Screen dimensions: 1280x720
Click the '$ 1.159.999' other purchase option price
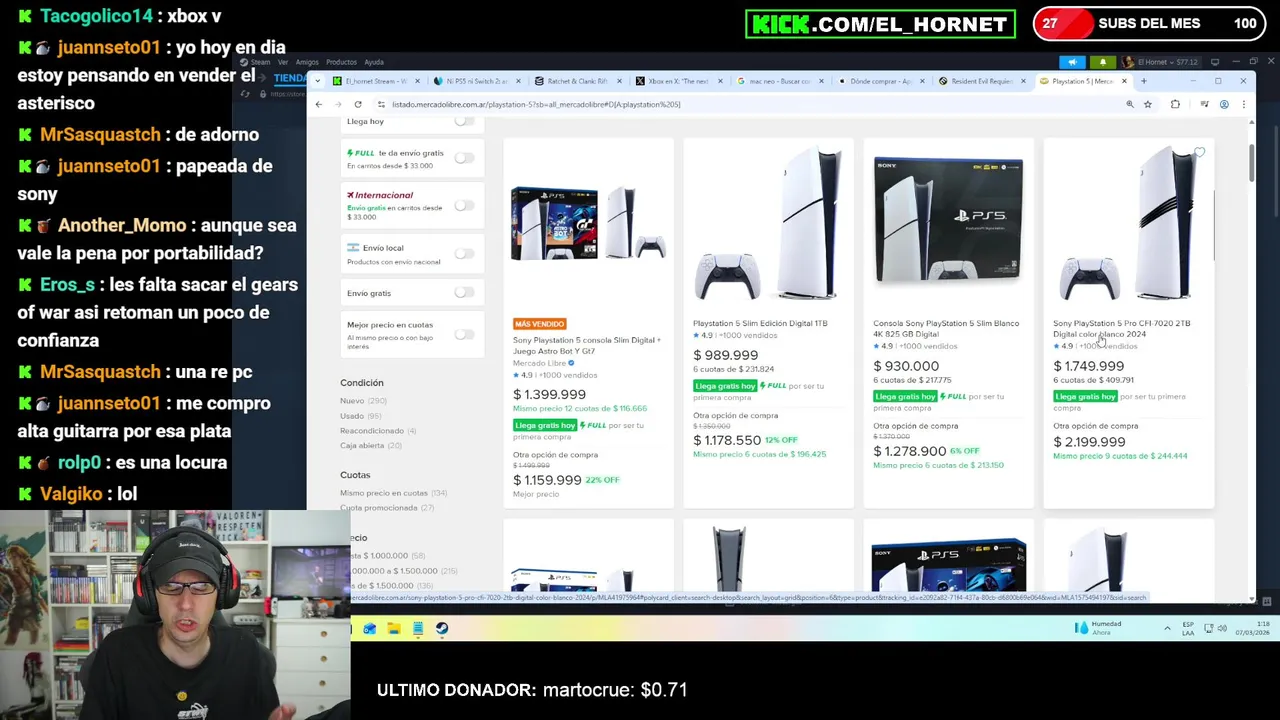547,480
